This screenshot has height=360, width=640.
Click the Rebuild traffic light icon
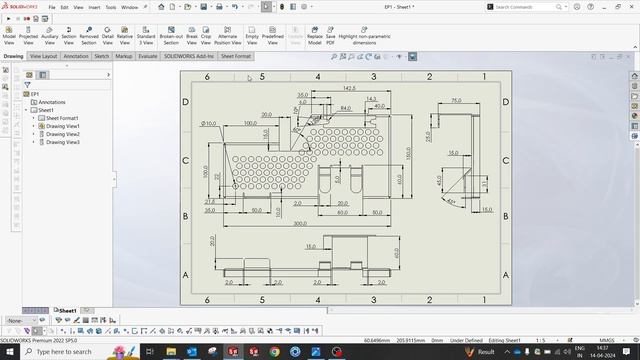point(282,7)
